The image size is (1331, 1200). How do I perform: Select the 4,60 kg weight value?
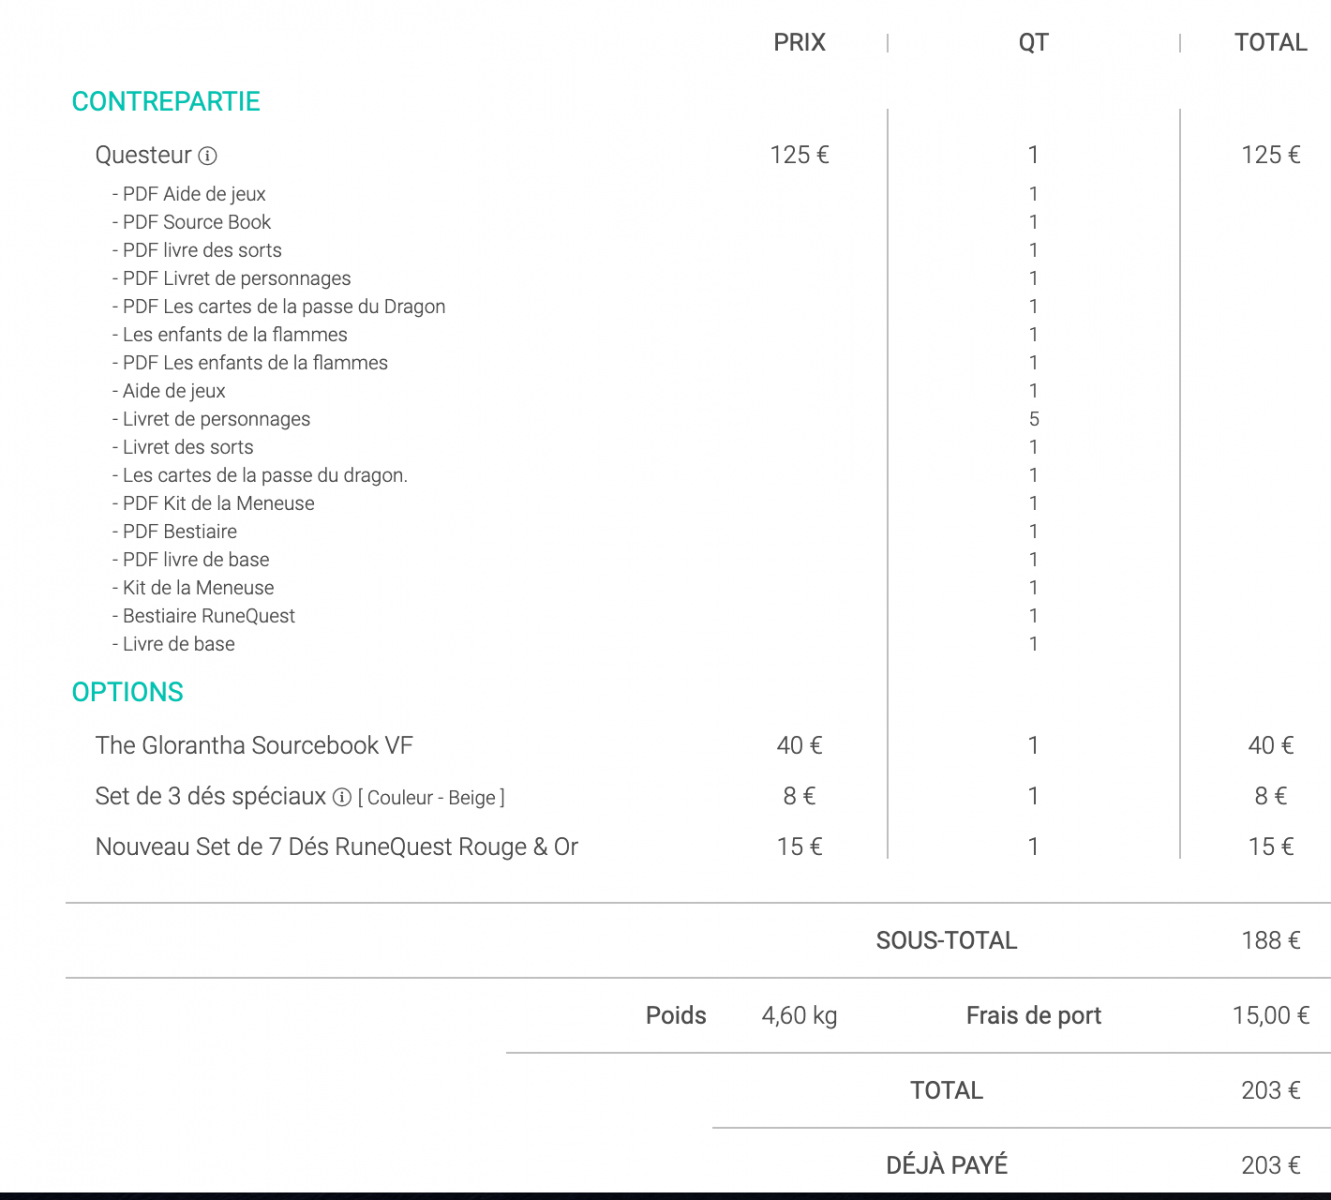tap(799, 1016)
